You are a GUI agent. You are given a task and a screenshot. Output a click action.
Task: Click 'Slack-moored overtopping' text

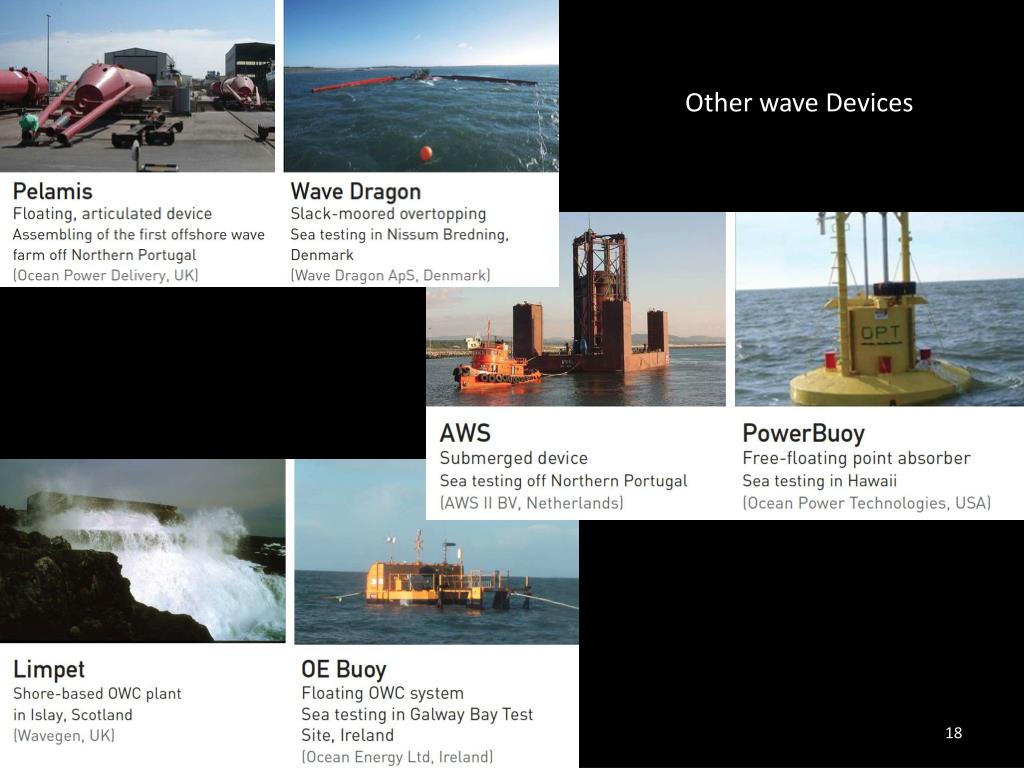click(x=389, y=214)
